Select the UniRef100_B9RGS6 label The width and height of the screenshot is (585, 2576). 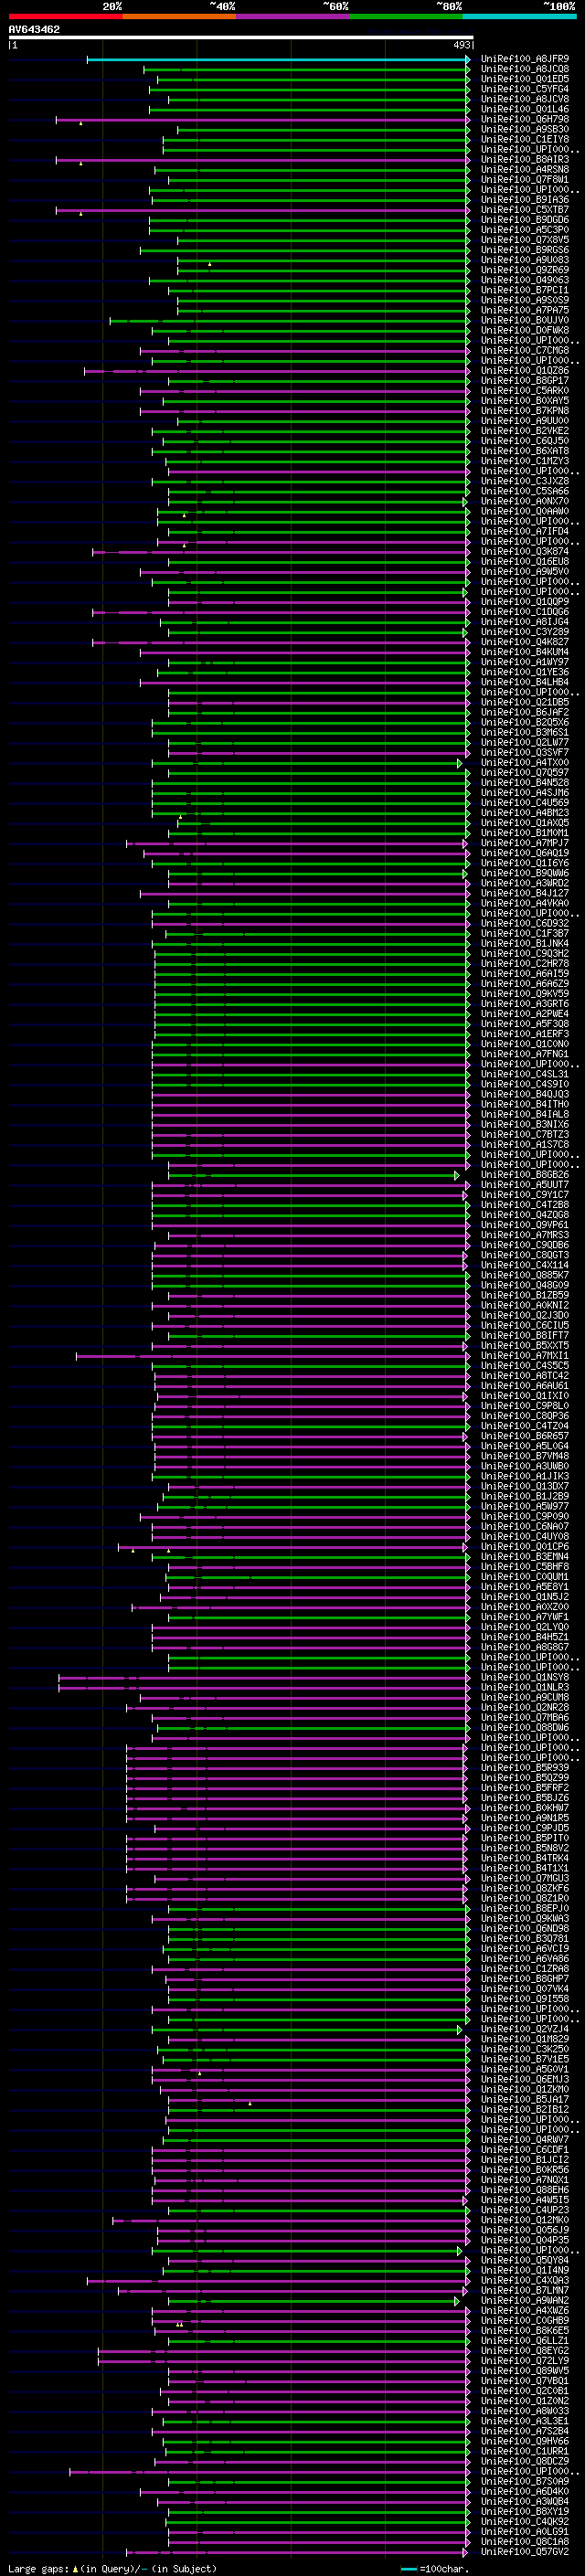pos(525,250)
